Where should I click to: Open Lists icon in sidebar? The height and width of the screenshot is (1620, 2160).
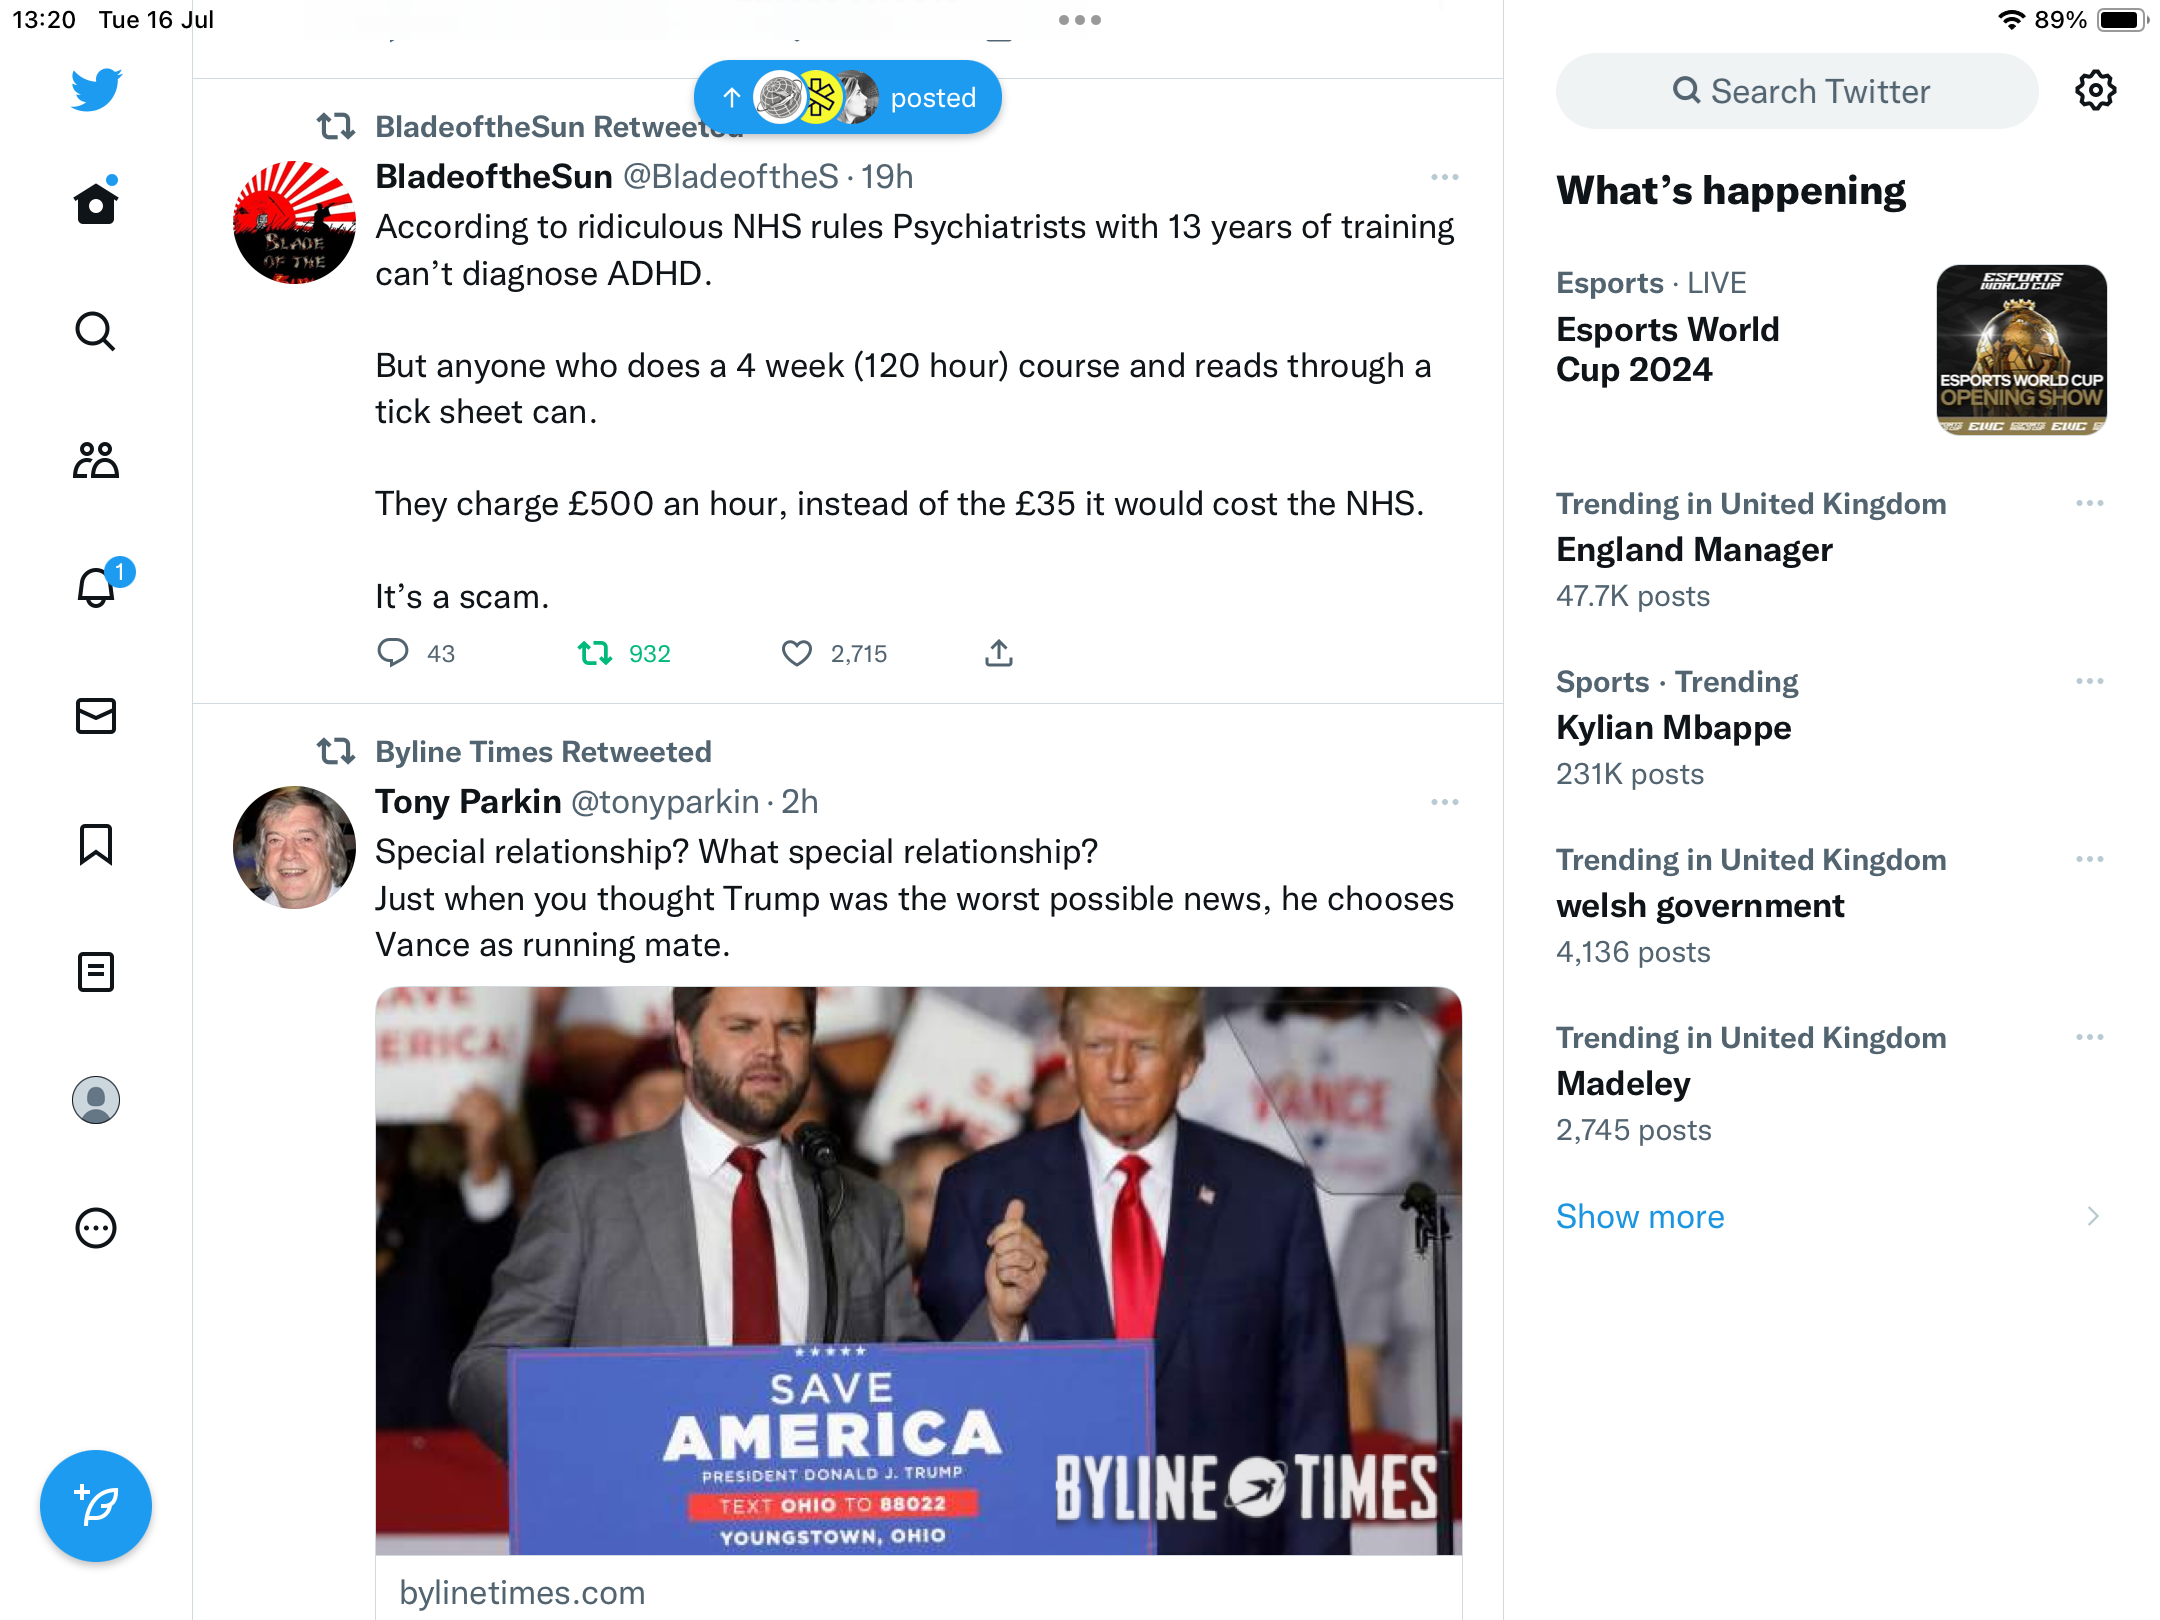(x=96, y=972)
